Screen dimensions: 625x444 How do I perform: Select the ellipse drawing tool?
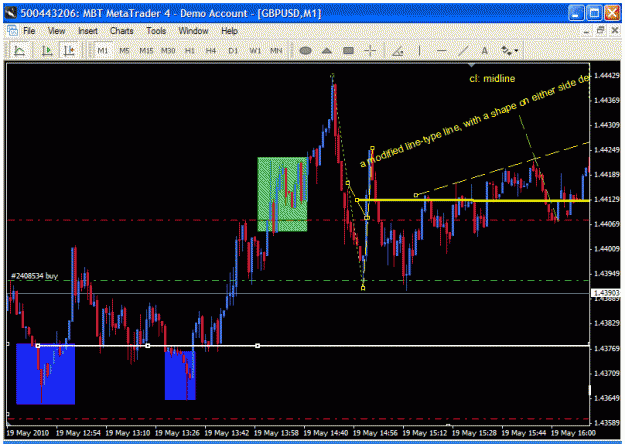coord(305,51)
